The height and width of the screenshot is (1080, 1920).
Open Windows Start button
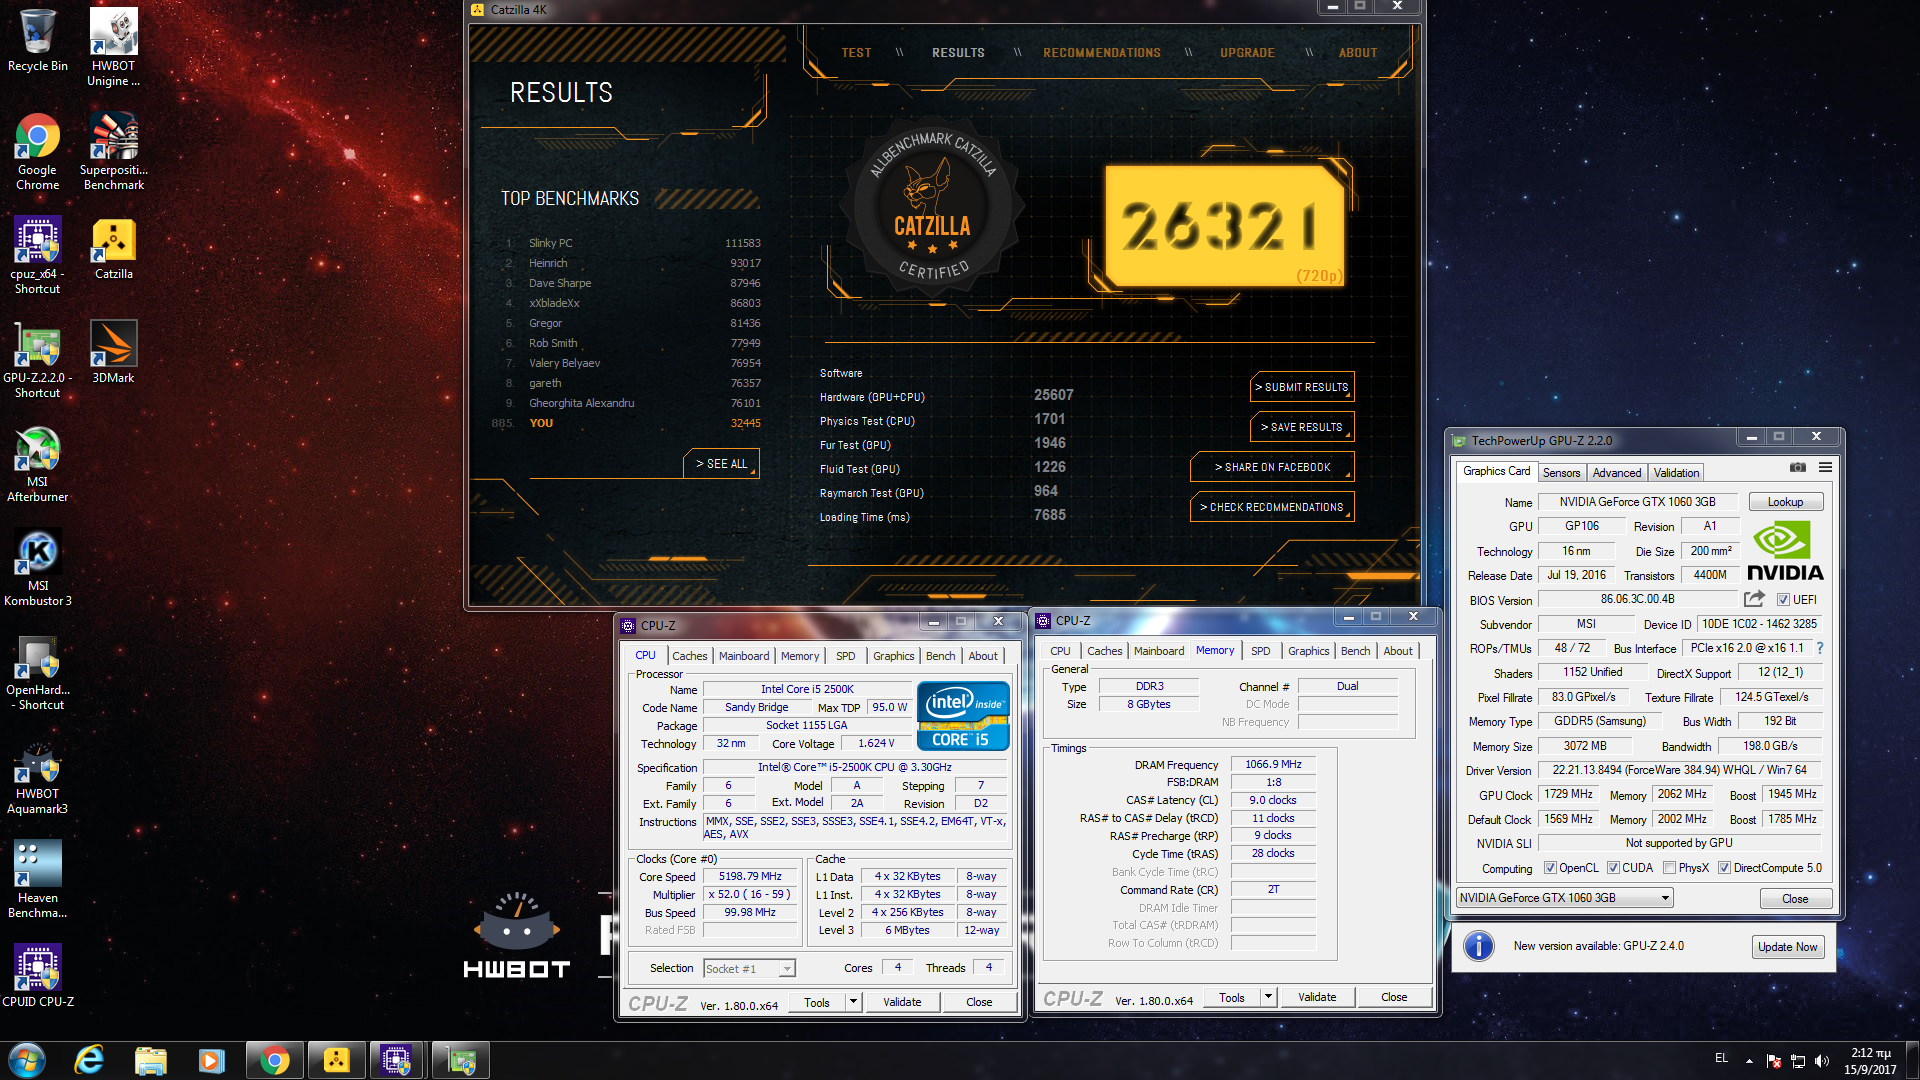click(x=27, y=1060)
